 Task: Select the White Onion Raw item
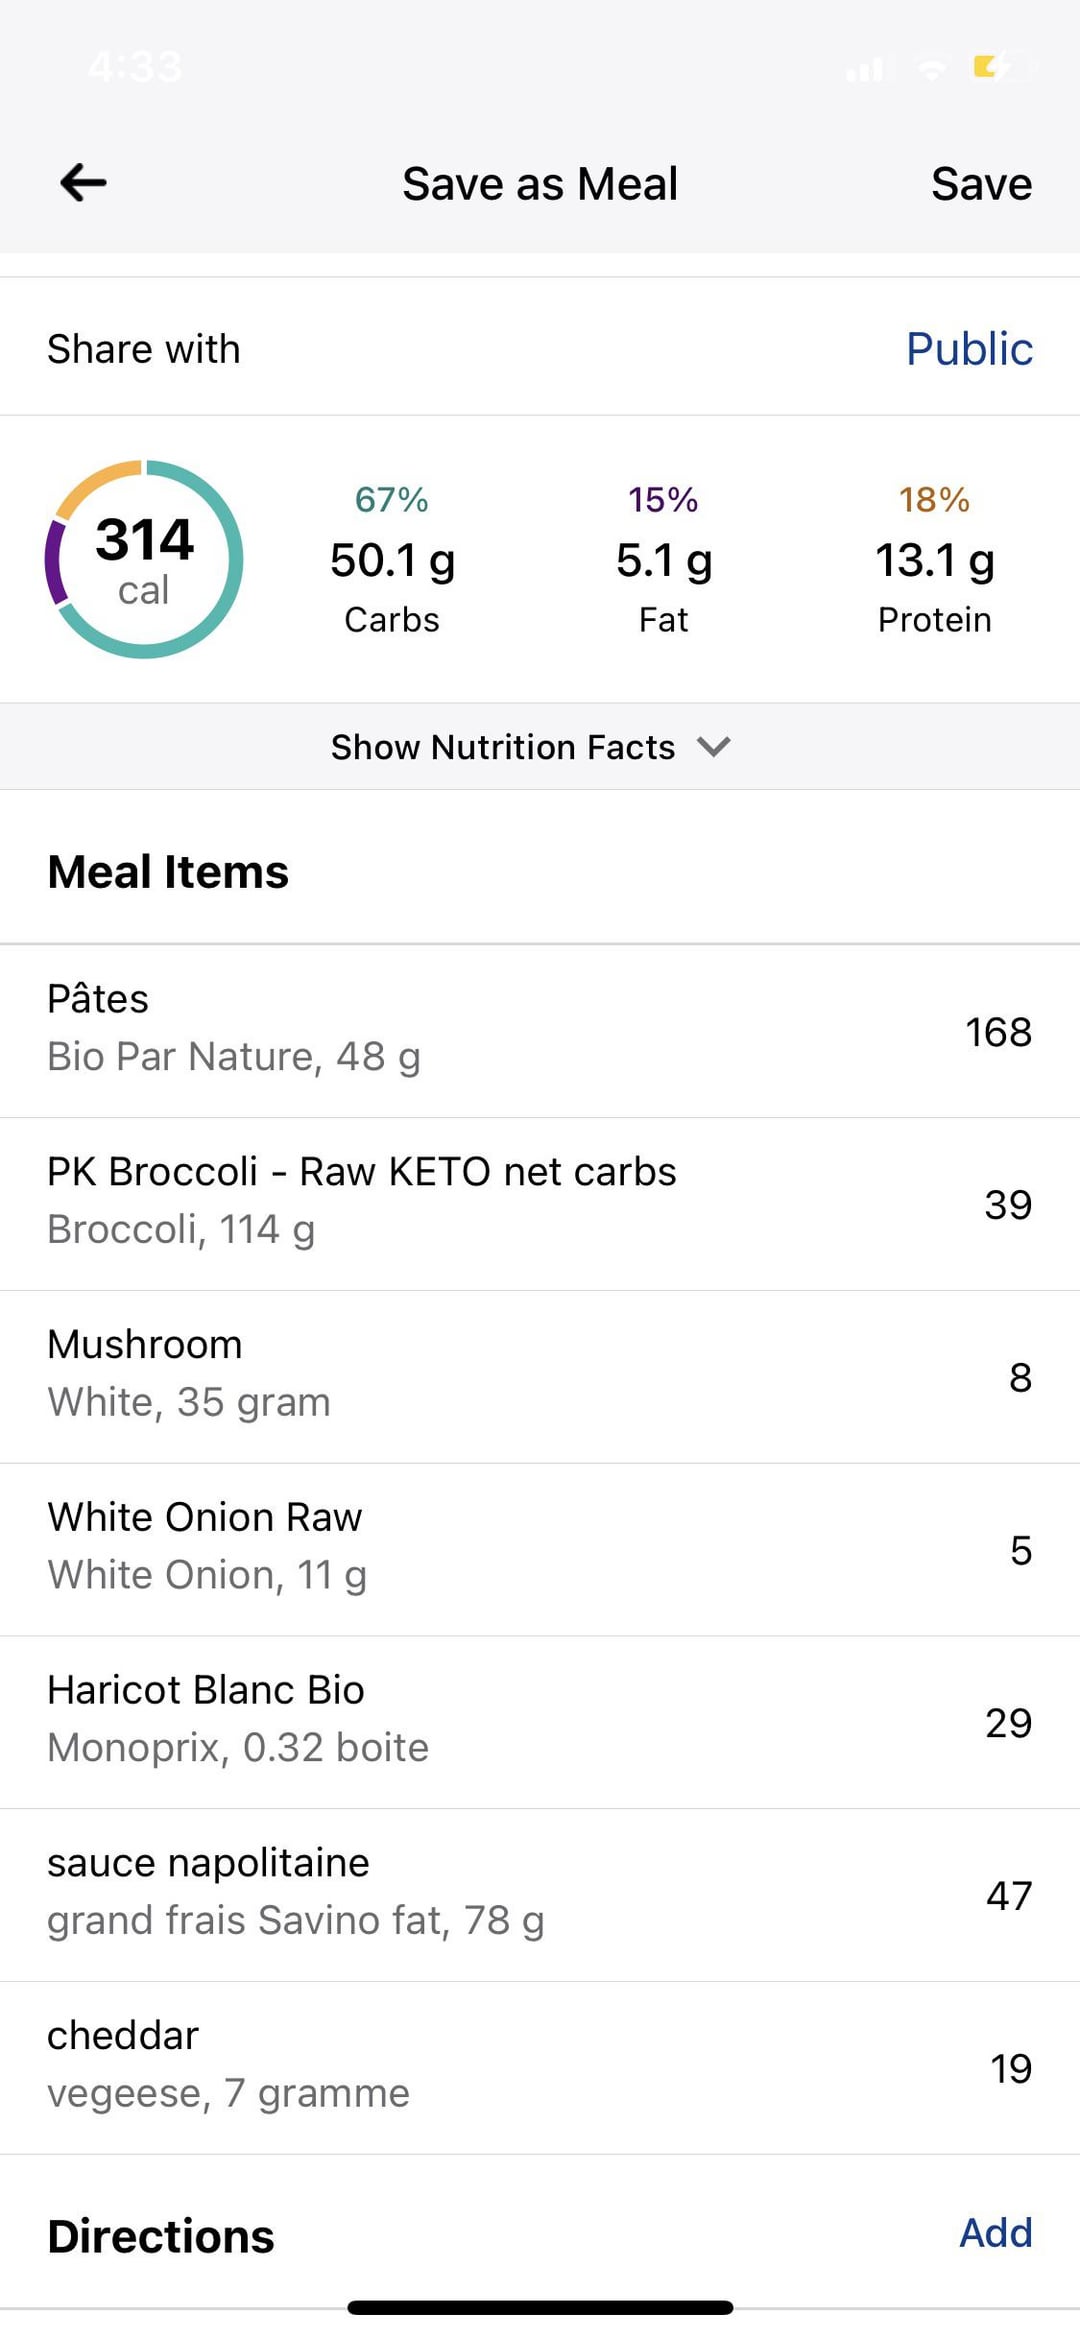[540, 1549]
